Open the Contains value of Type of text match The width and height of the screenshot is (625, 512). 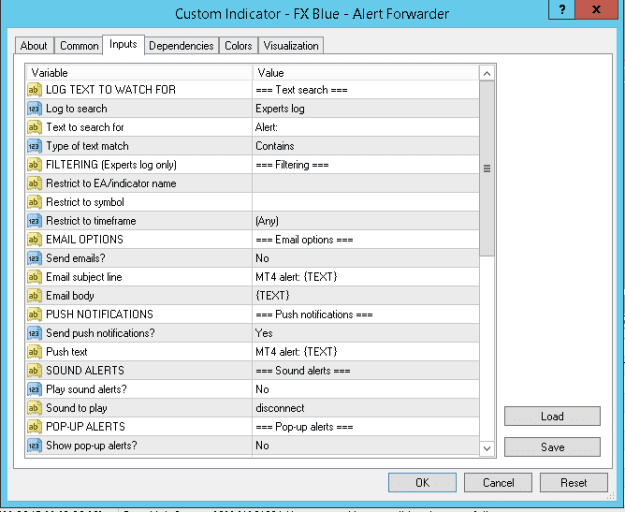[366, 146]
